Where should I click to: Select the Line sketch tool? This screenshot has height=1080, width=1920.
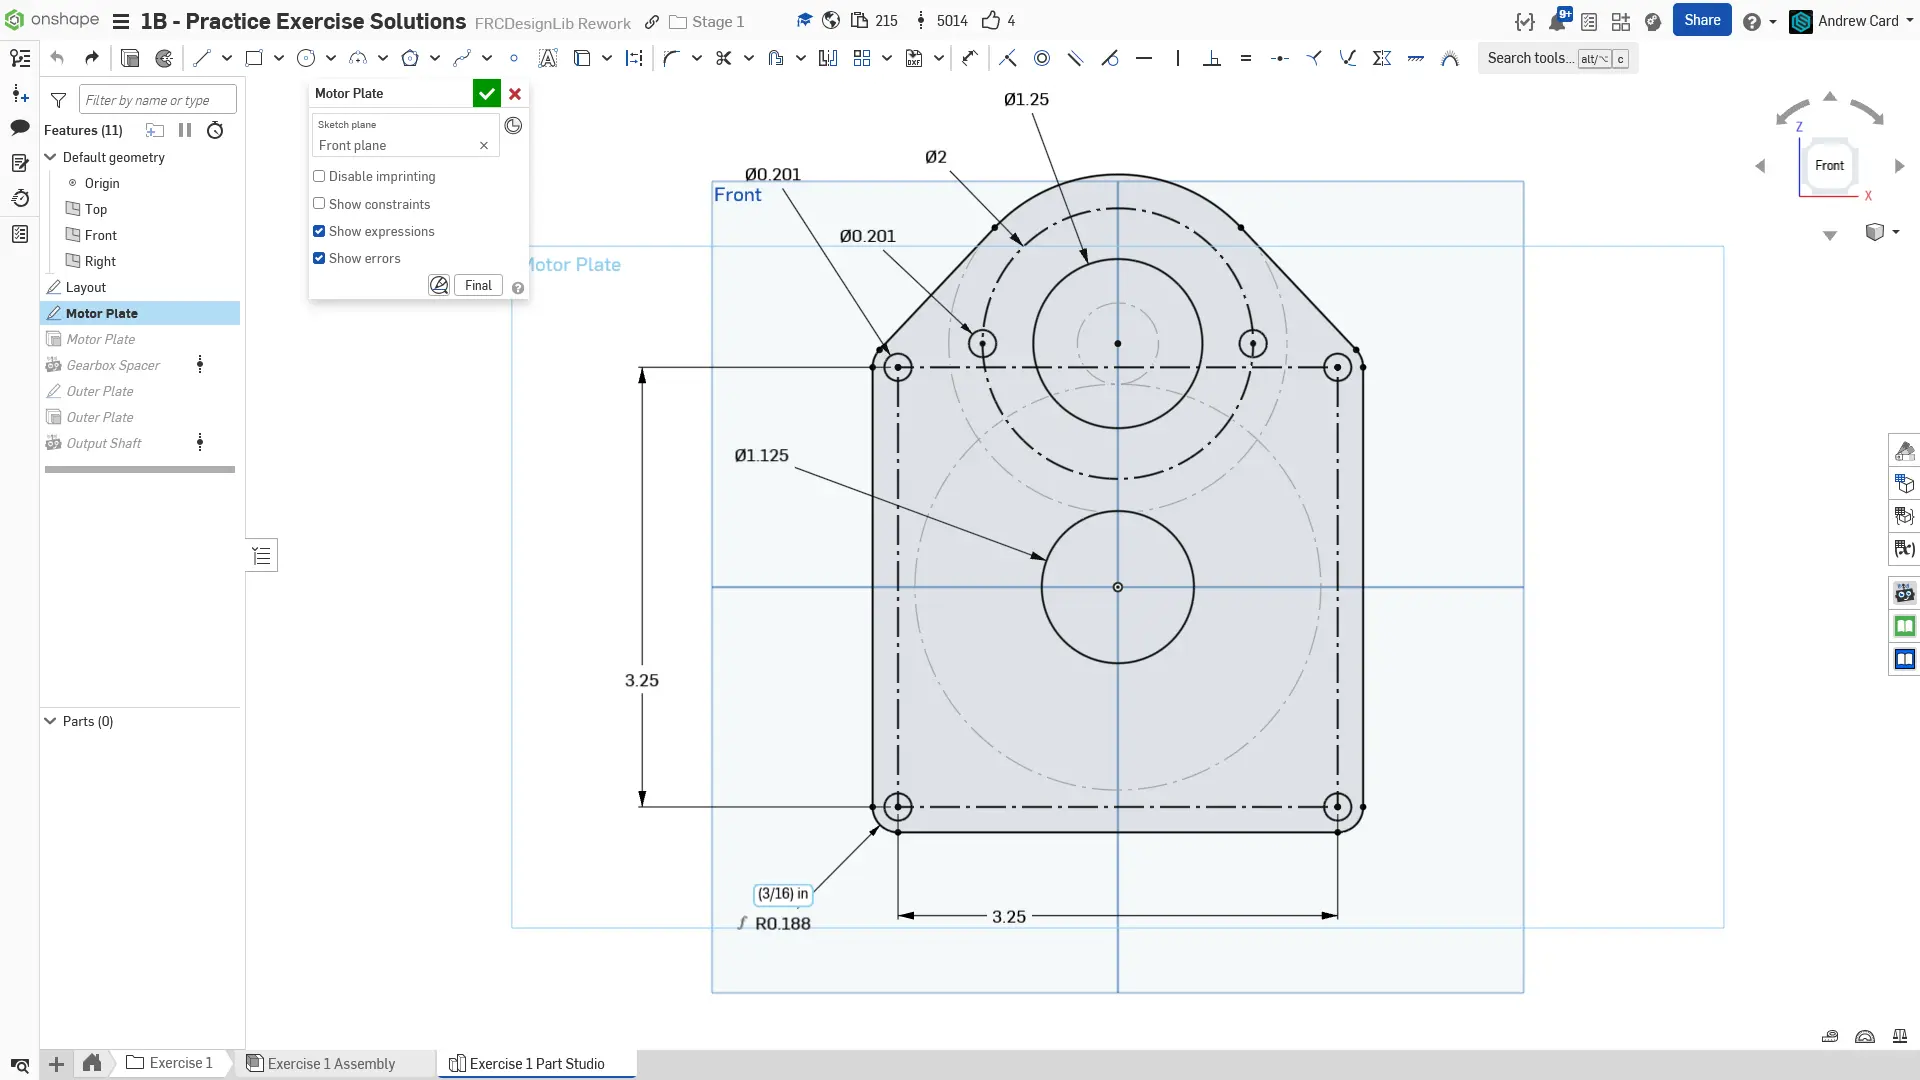202,58
